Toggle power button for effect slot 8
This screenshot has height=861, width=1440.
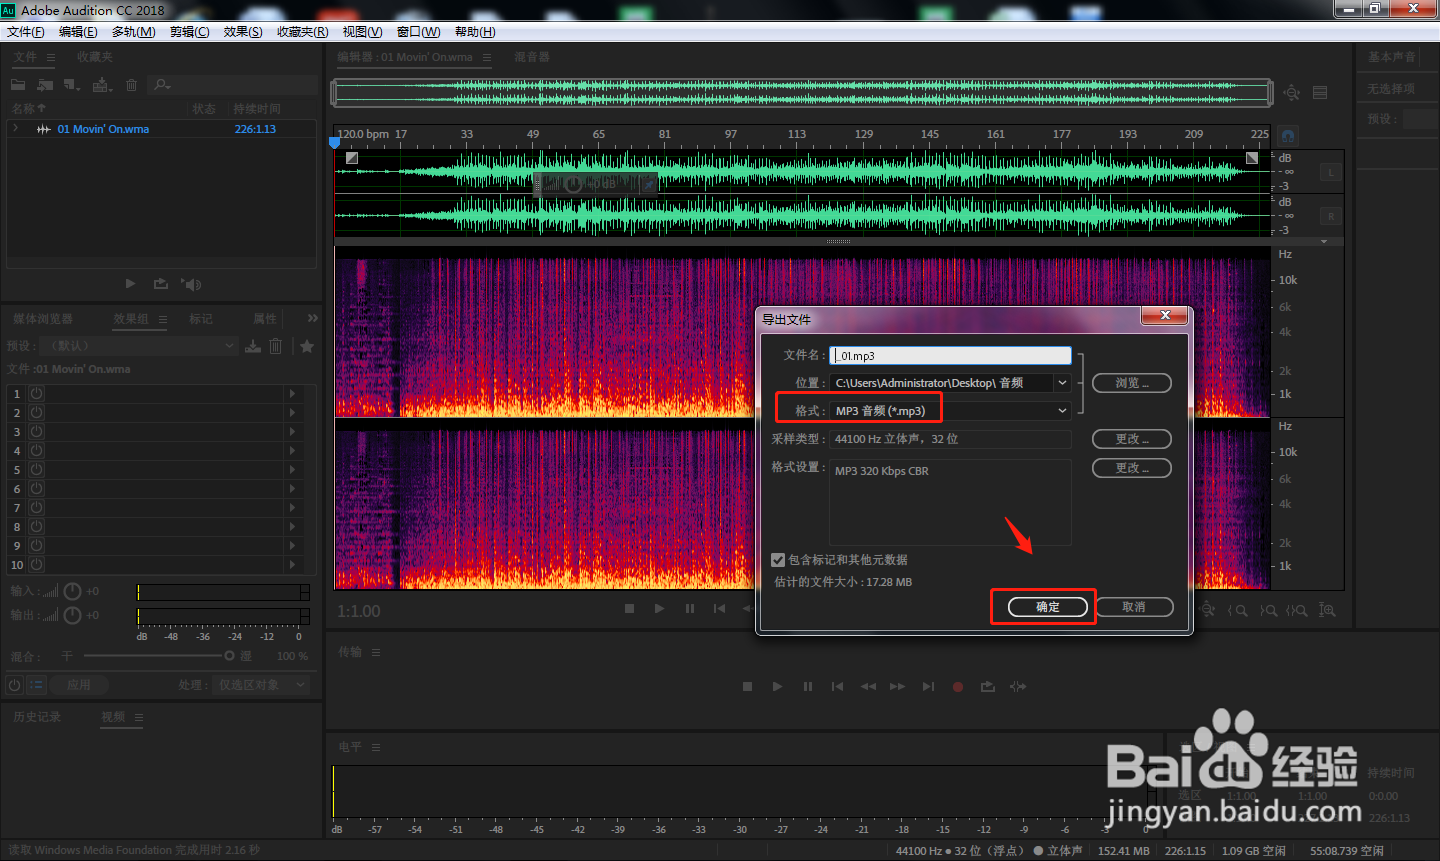tap(36, 527)
